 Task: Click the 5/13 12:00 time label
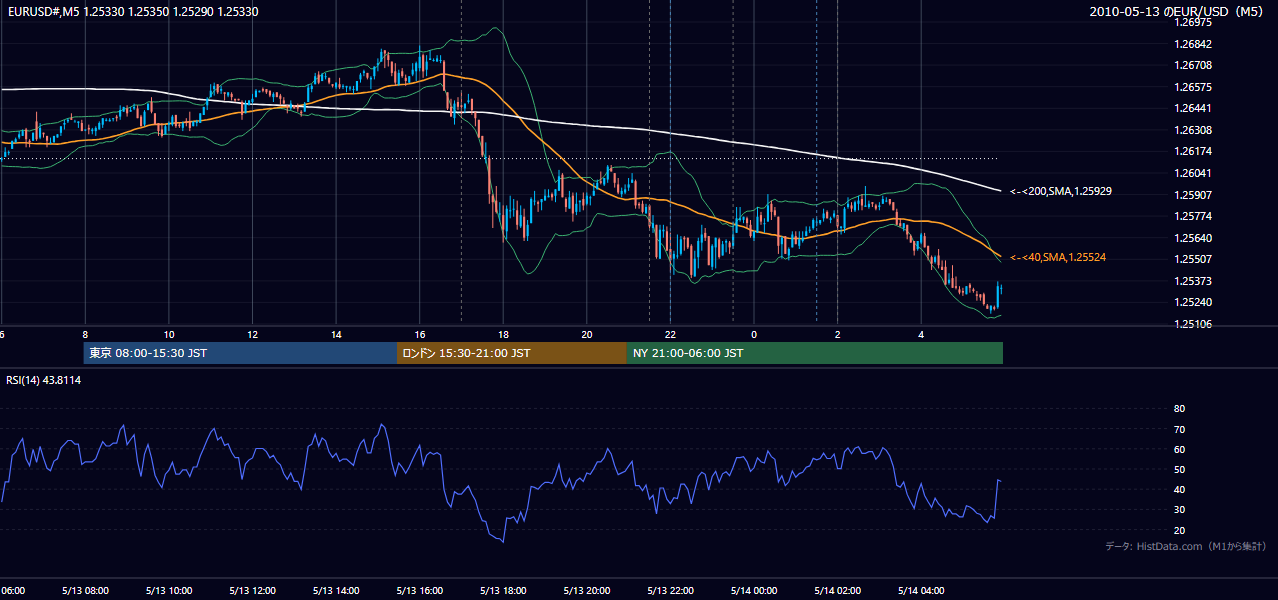252,590
